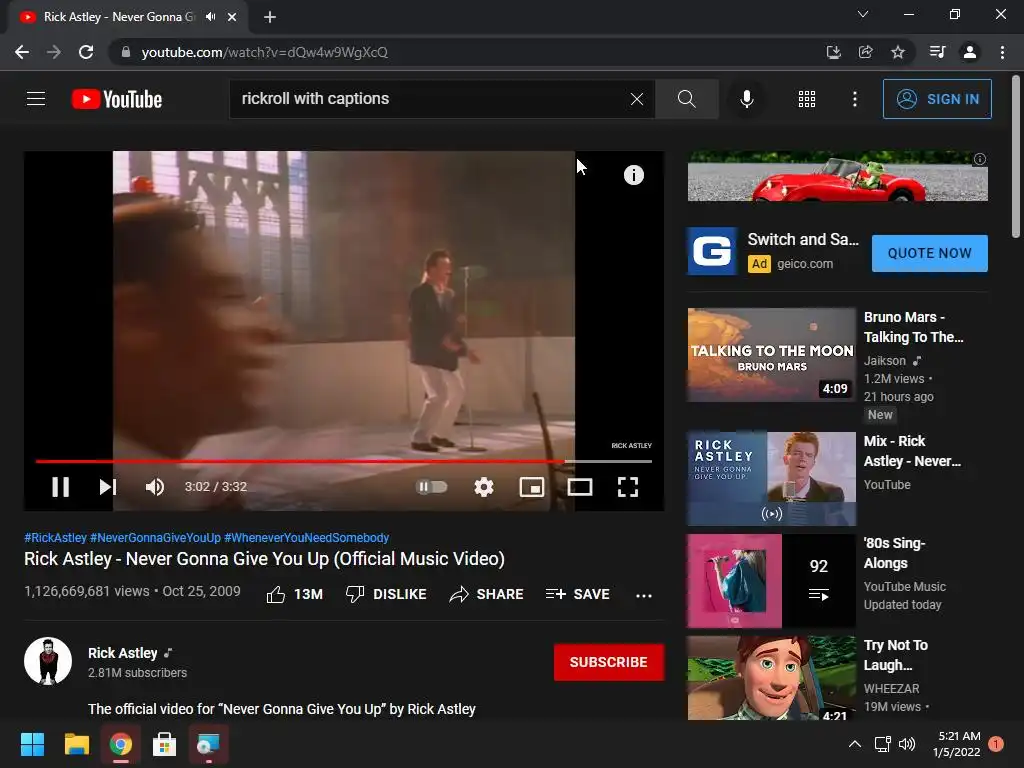
Task: Toggle the autoplay switch
Action: tap(431, 487)
